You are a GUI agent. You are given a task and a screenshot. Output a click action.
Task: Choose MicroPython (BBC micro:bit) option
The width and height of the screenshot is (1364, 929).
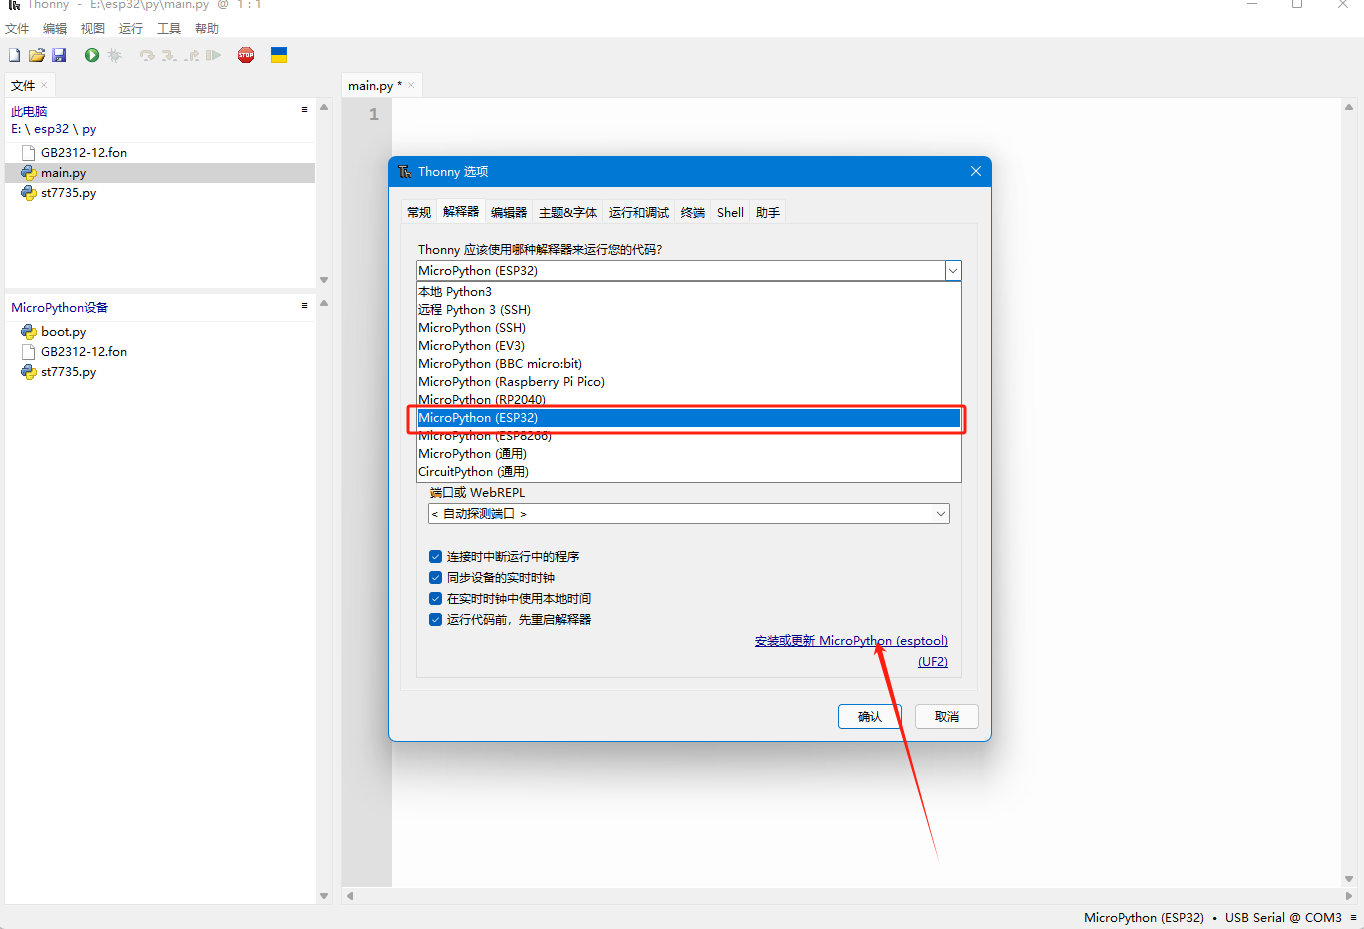(x=688, y=364)
